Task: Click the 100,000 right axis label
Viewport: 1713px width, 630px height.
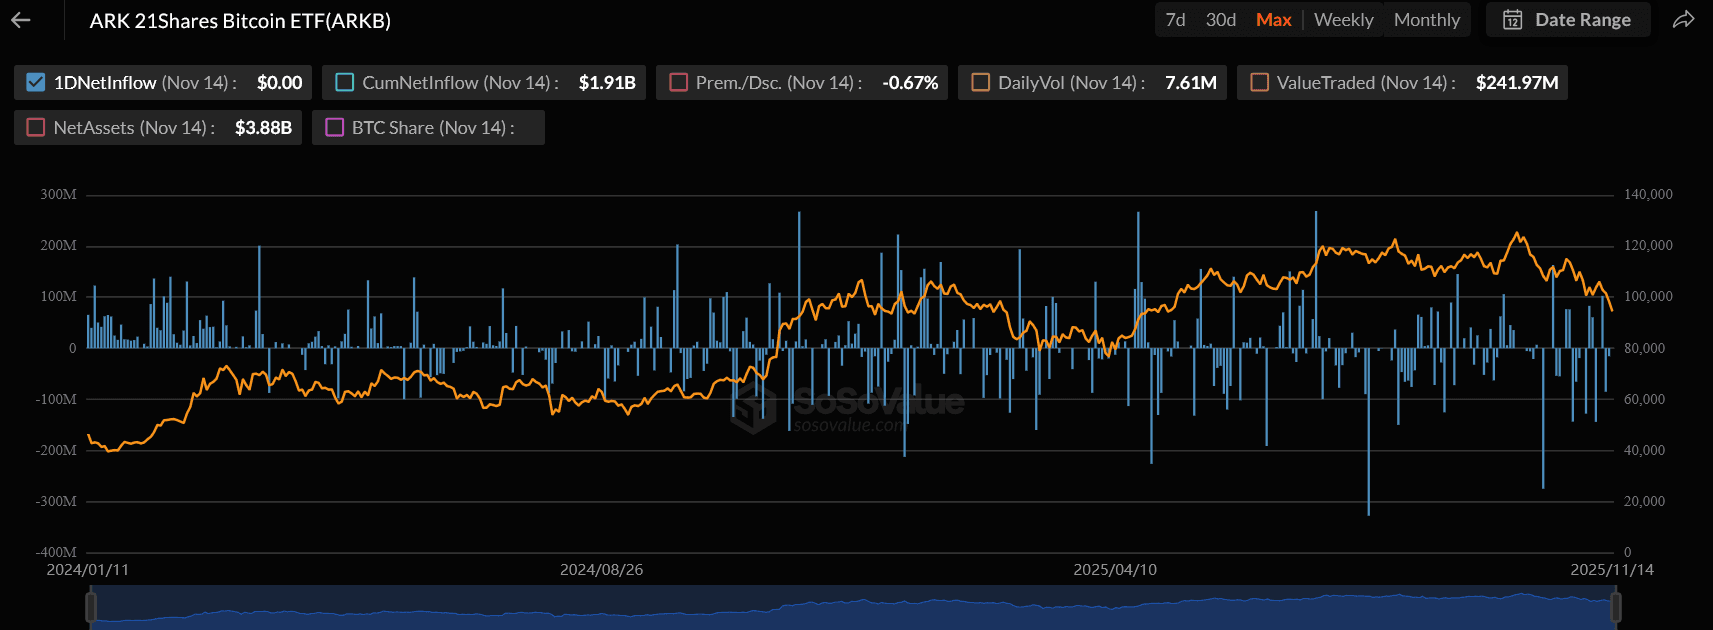Action: point(1648,296)
